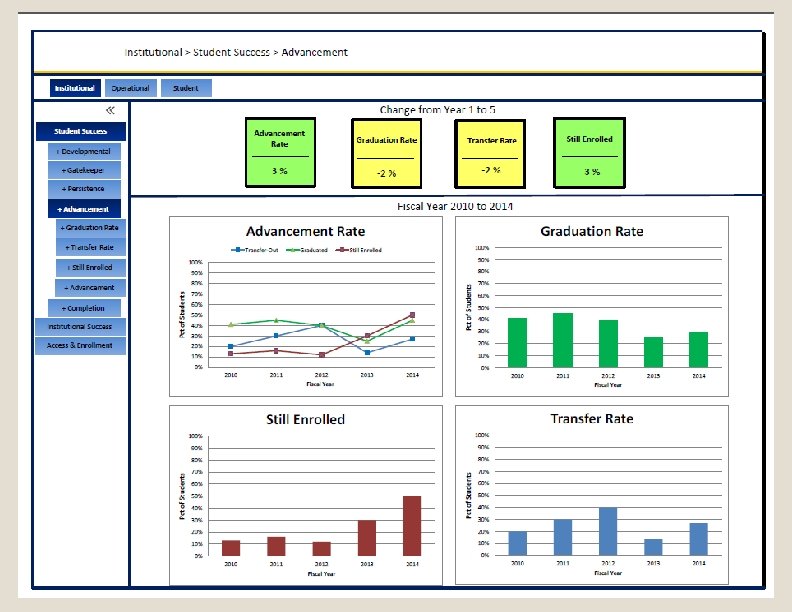This screenshot has width=792, height=612.
Task: Click the green Advancement Rate indicator tile
Action: click(x=280, y=152)
